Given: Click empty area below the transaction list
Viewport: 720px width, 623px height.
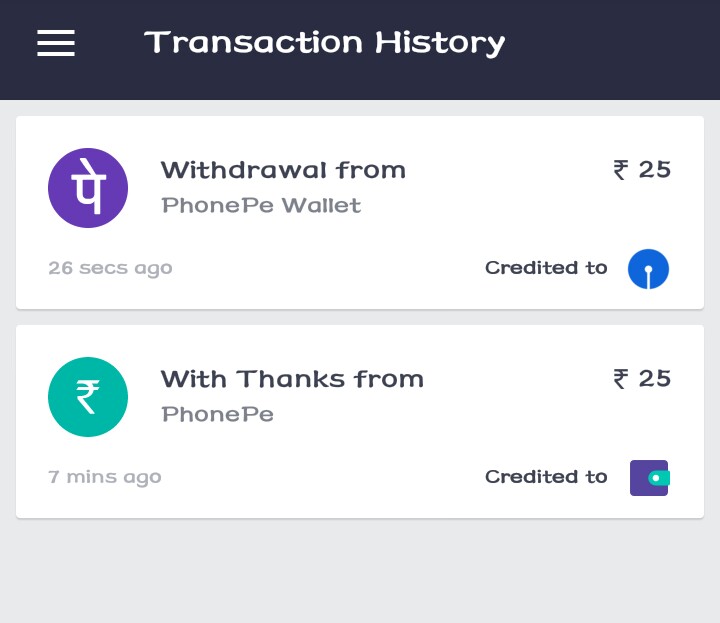Looking at the screenshot, I should (x=360, y=575).
